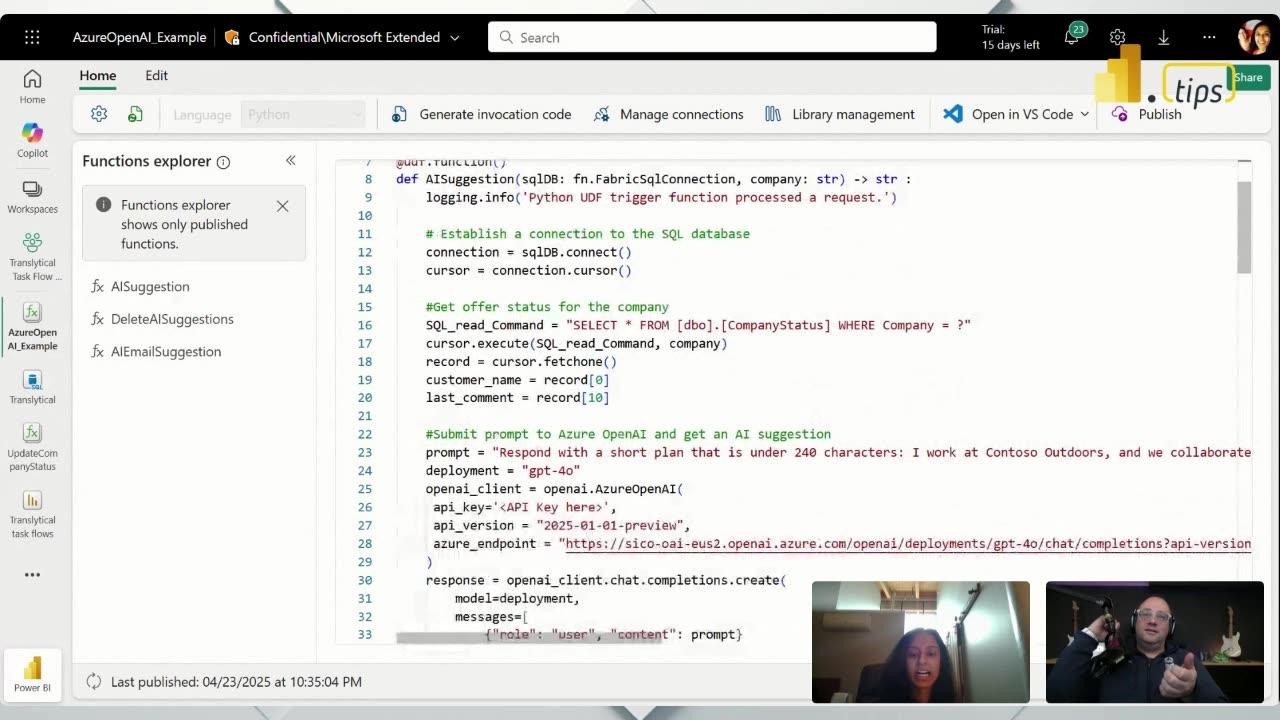Collapse the Functions explorer panel
The height and width of the screenshot is (720, 1280).
coord(290,160)
